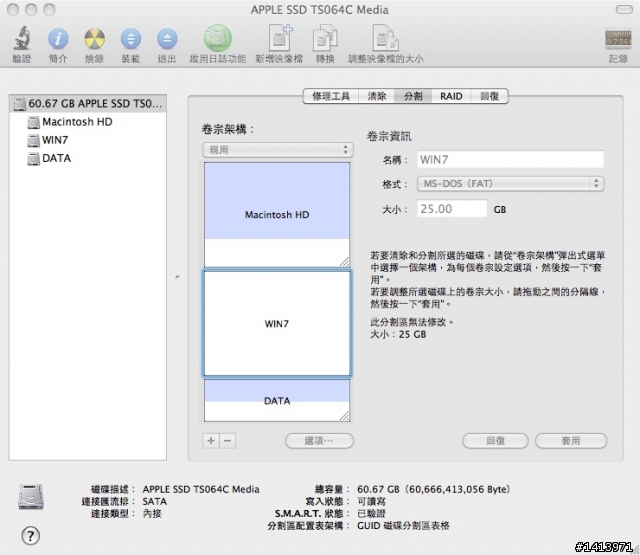The image size is (640, 555).
Task: Switch to the First Aid (修理工具) tab
Action: 331,96
